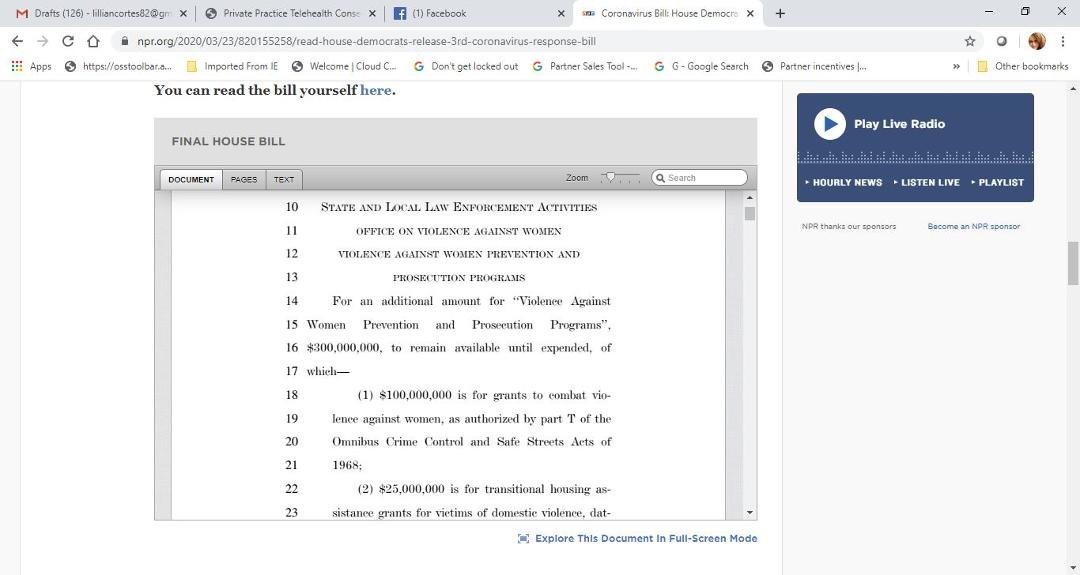
Task: Open Chrome profile avatar
Action: tap(1037, 41)
